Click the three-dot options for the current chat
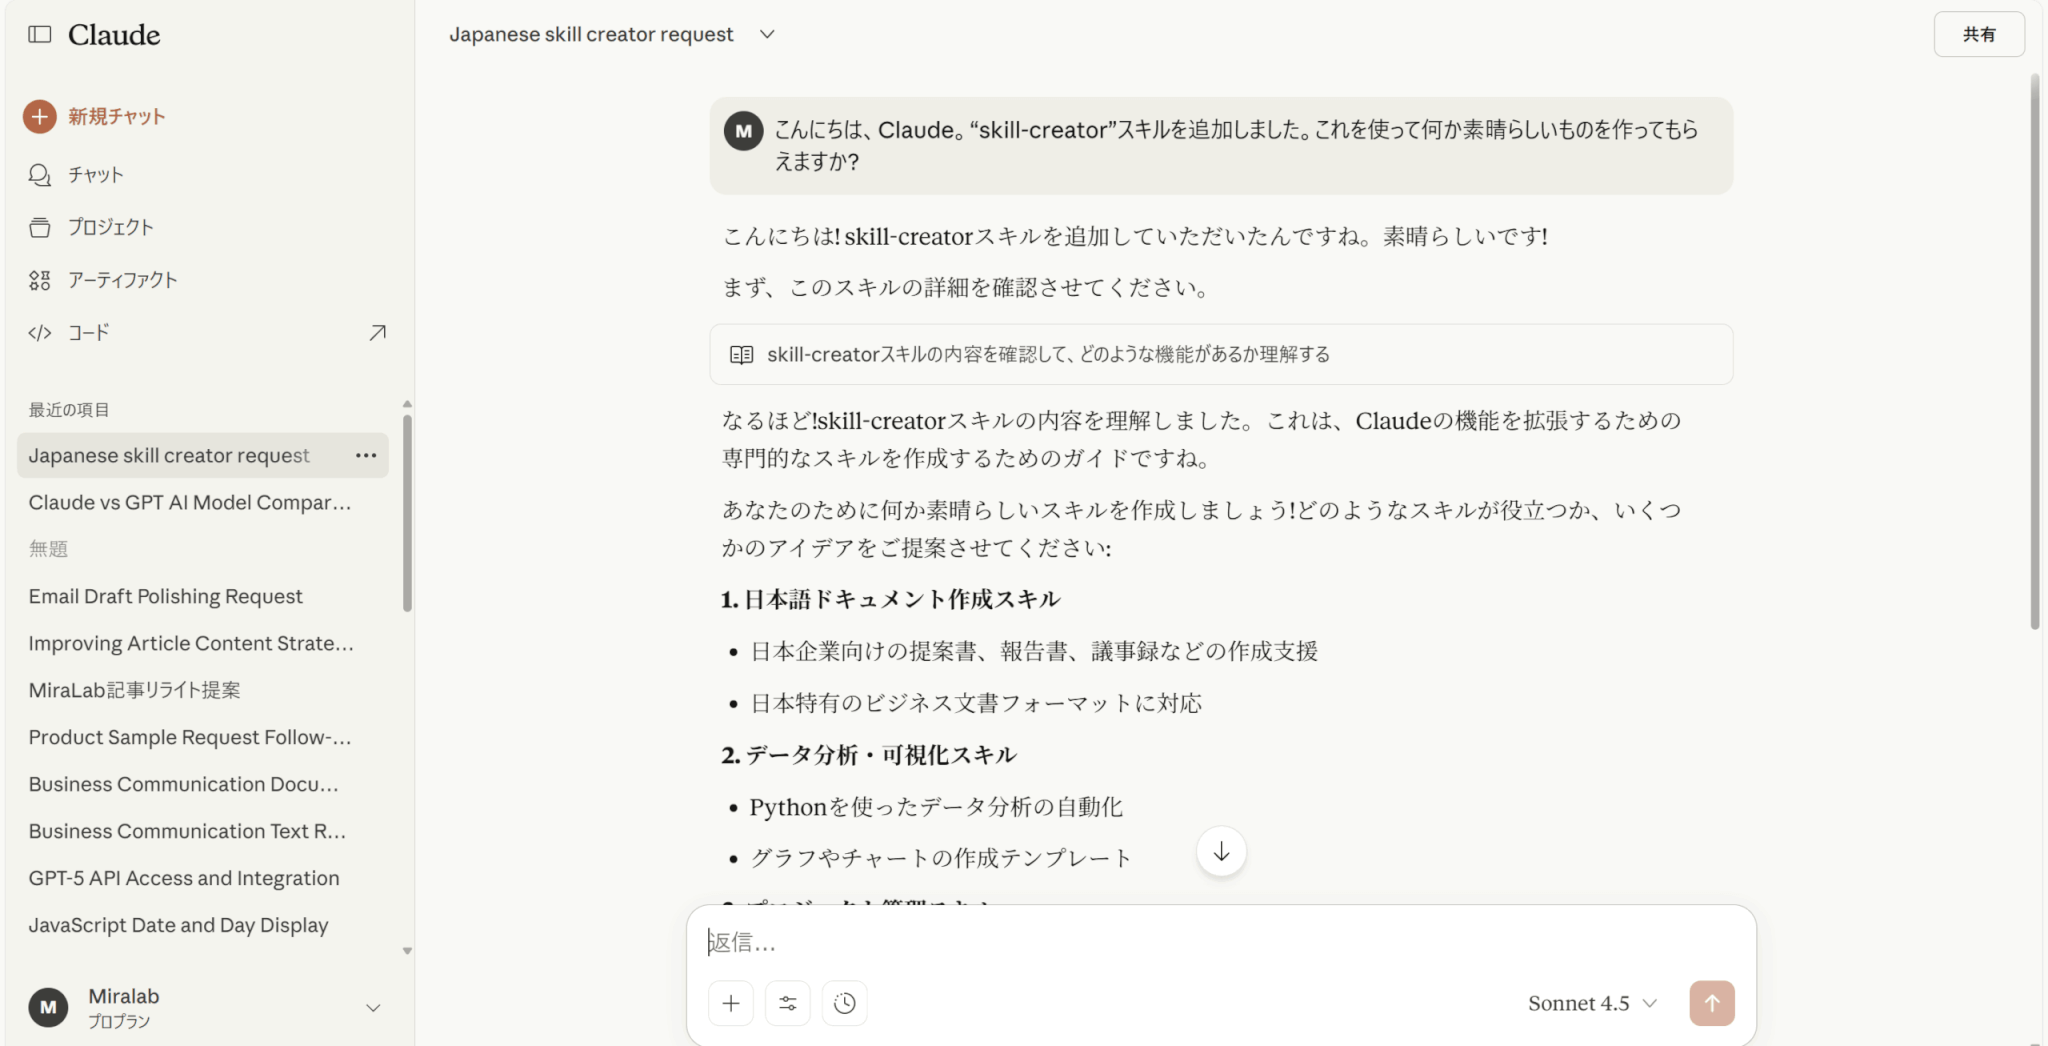 click(366, 456)
